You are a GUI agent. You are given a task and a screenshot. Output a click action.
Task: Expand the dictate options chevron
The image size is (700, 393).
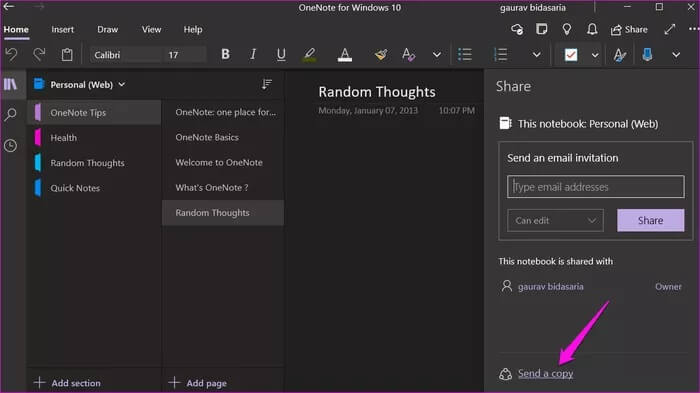click(676, 55)
